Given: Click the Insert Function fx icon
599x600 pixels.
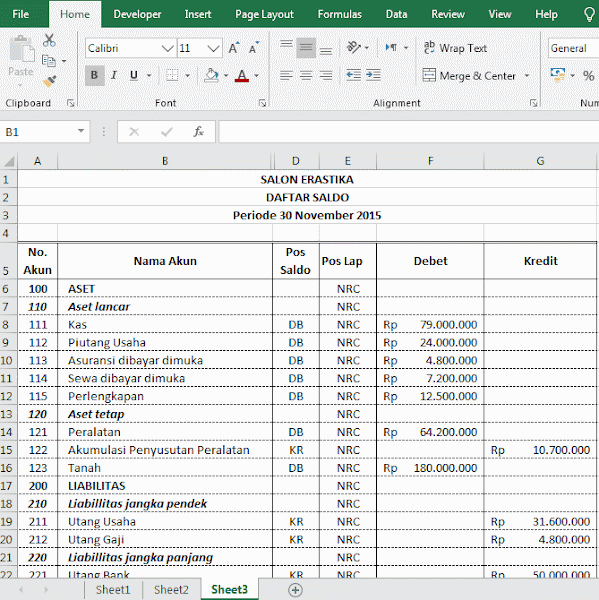Looking at the screenshot, I should 198,132.
